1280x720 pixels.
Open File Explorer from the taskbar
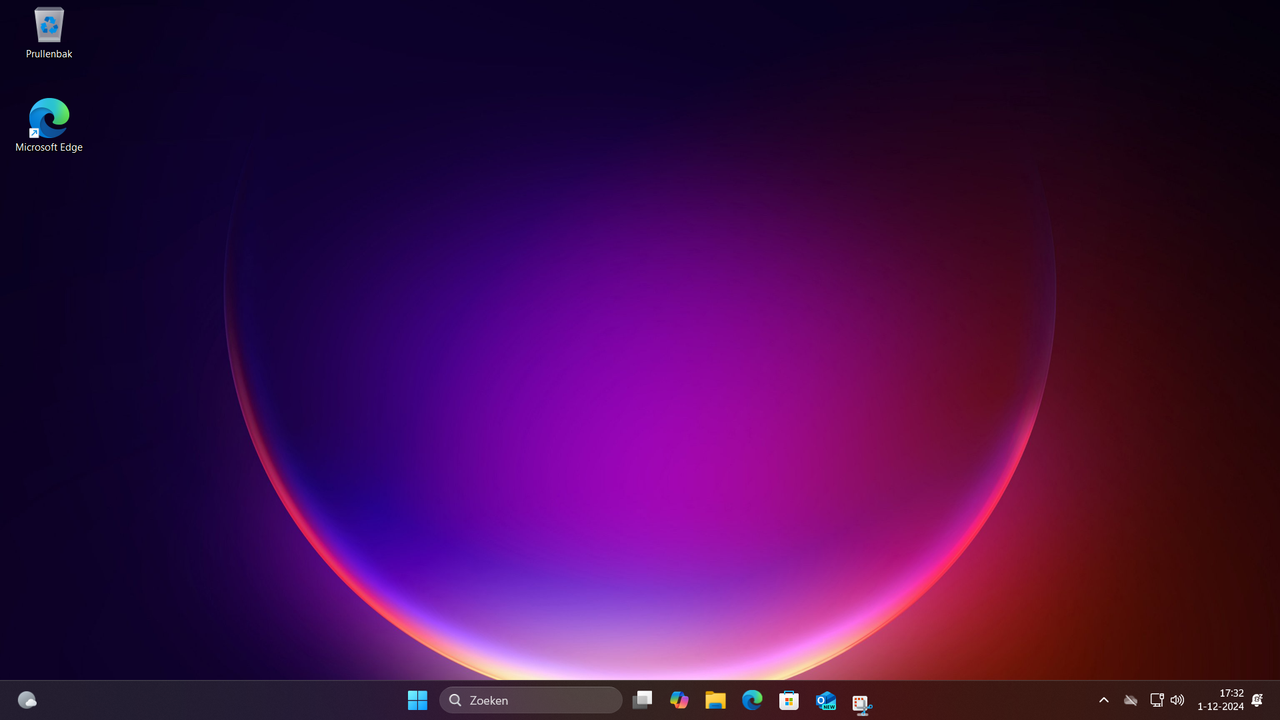click(x=715, y=700)
